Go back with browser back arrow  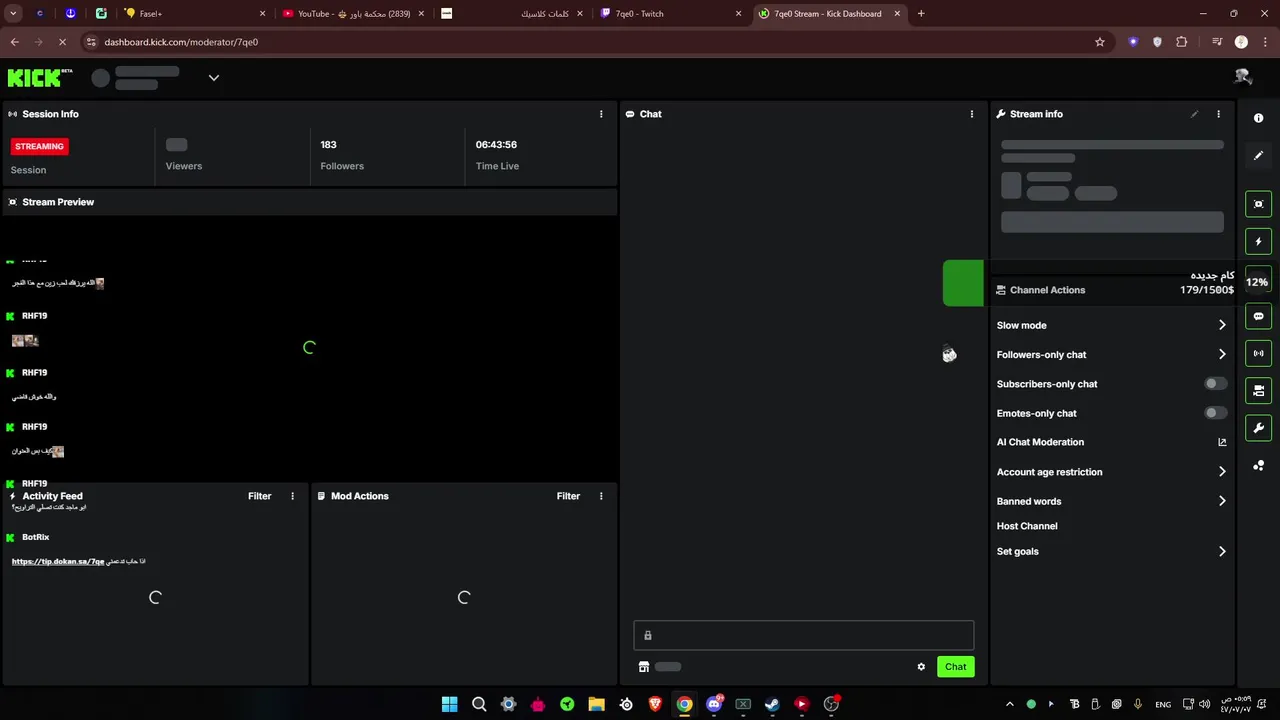pyautogui.click(x=14, y=42)
